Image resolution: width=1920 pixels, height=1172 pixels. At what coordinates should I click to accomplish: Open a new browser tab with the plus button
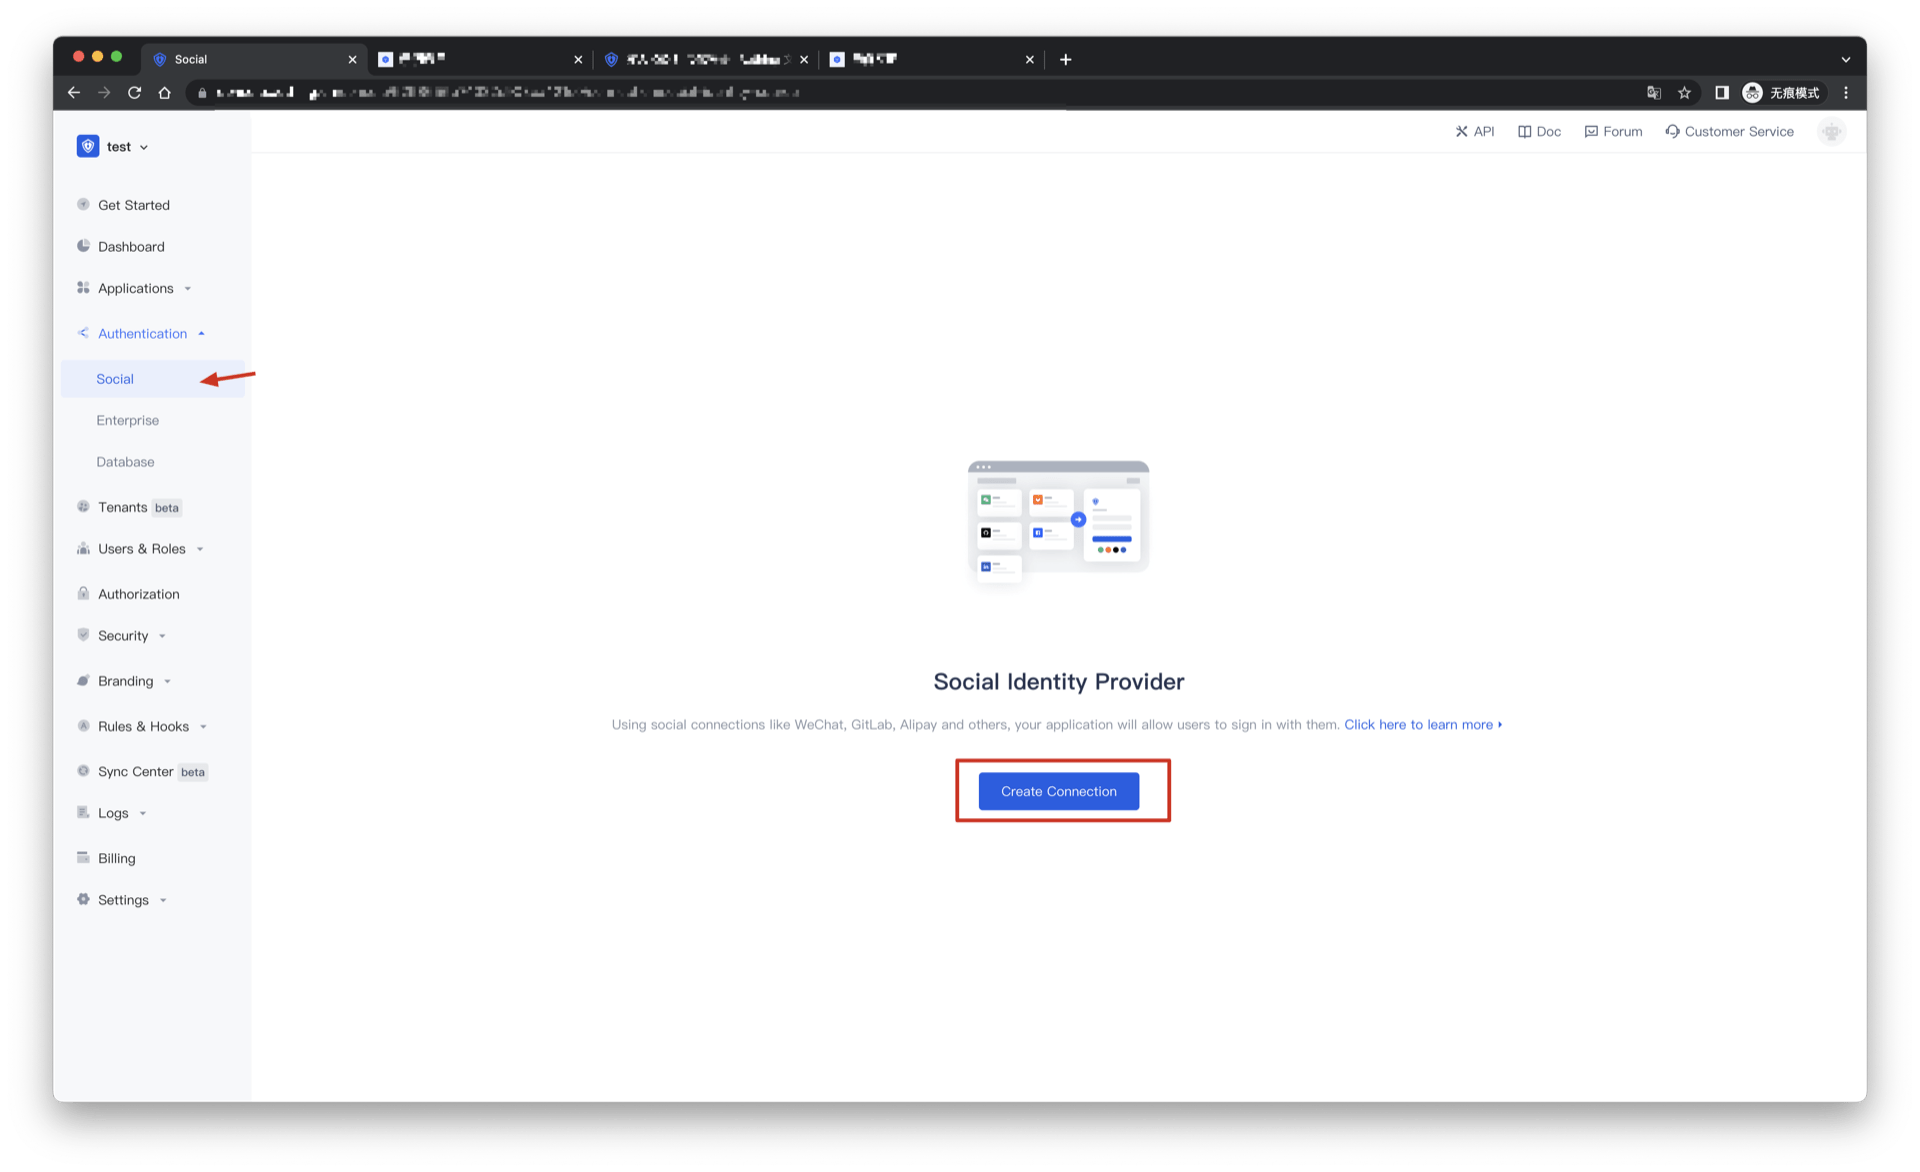[1065, 59]
